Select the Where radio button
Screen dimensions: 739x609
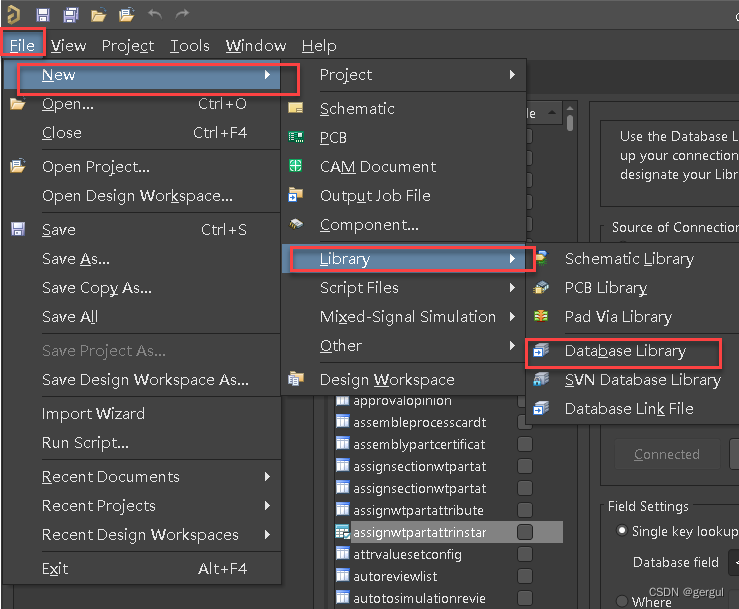click(622, 601)
